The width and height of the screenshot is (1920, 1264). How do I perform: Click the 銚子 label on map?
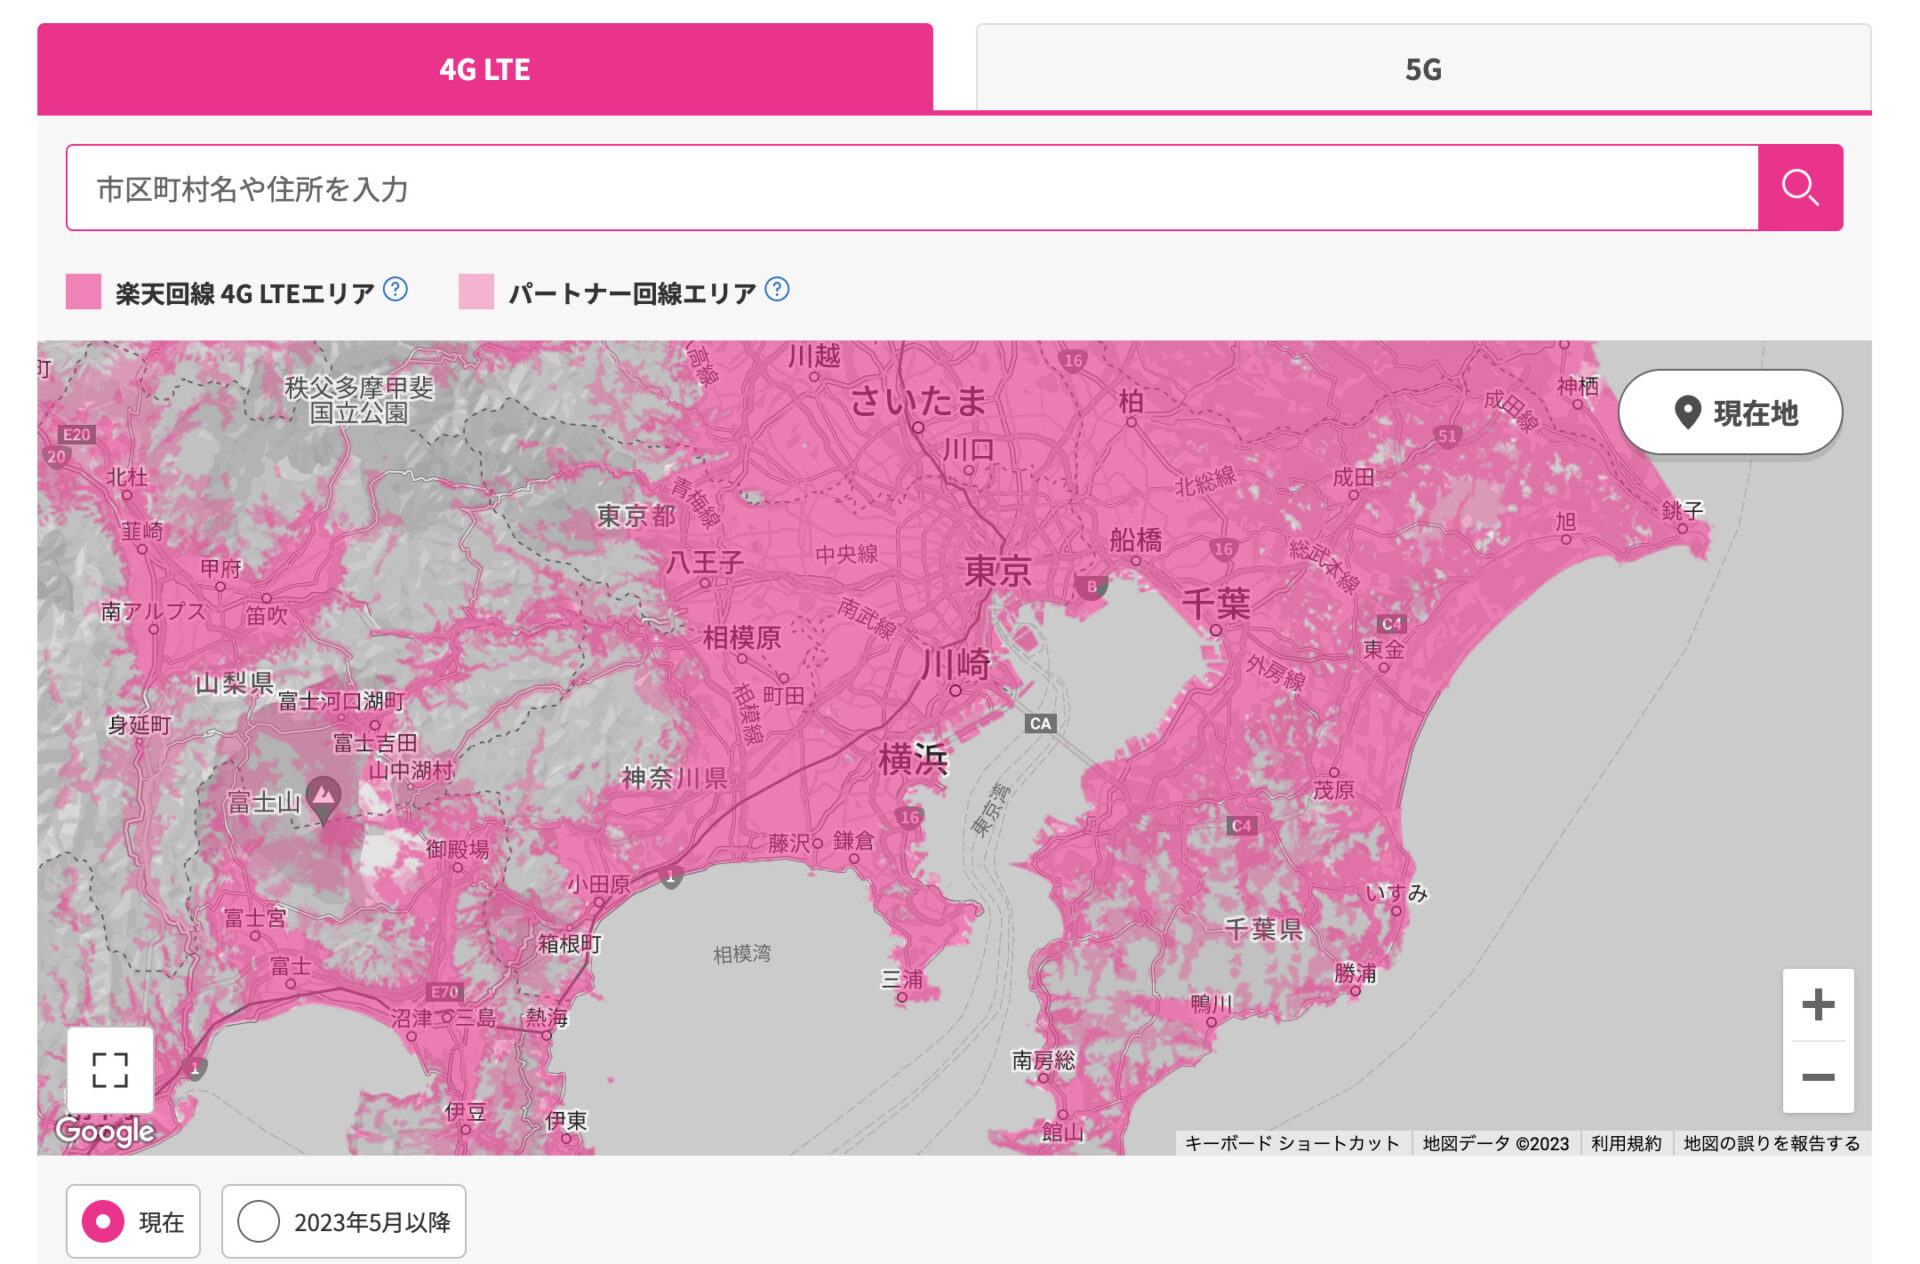click(1682, 510)
